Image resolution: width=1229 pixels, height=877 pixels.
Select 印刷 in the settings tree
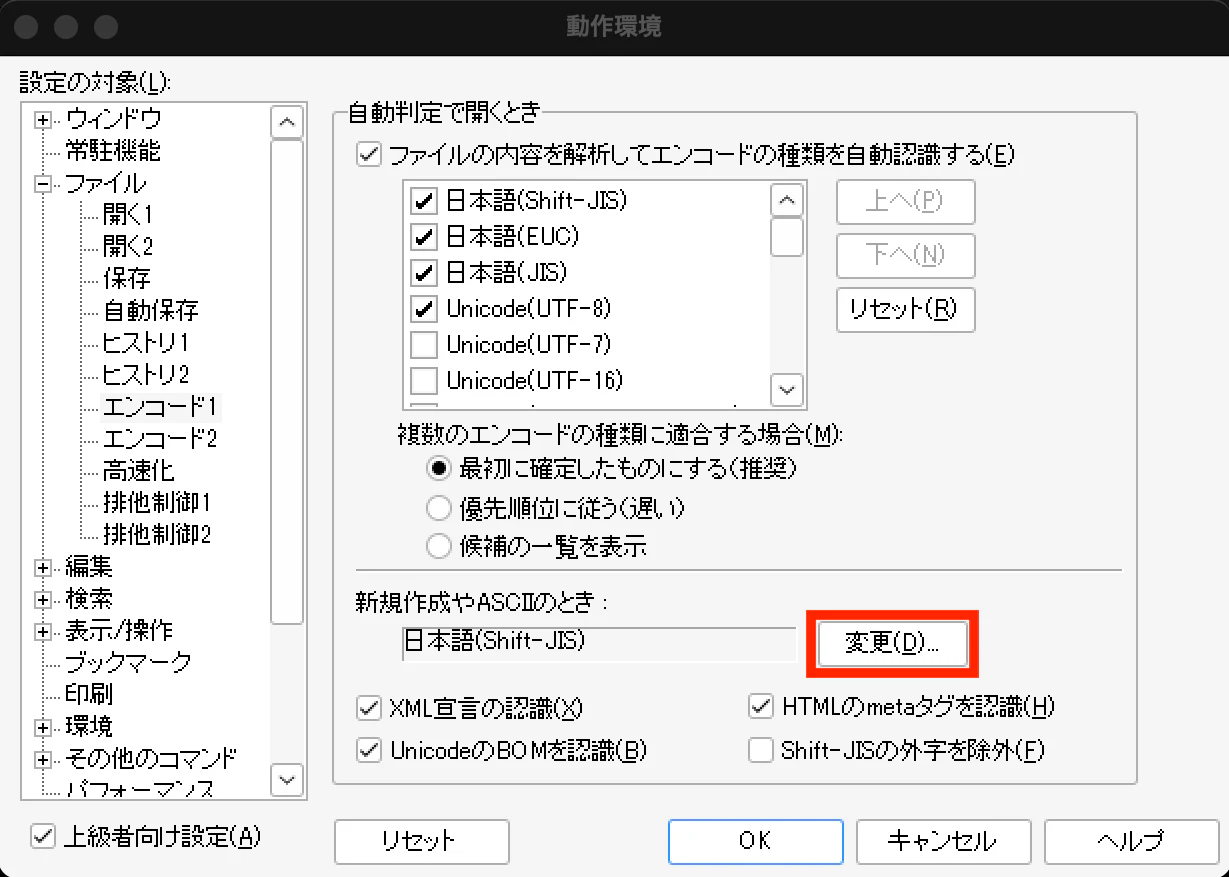tap(89, 695)
